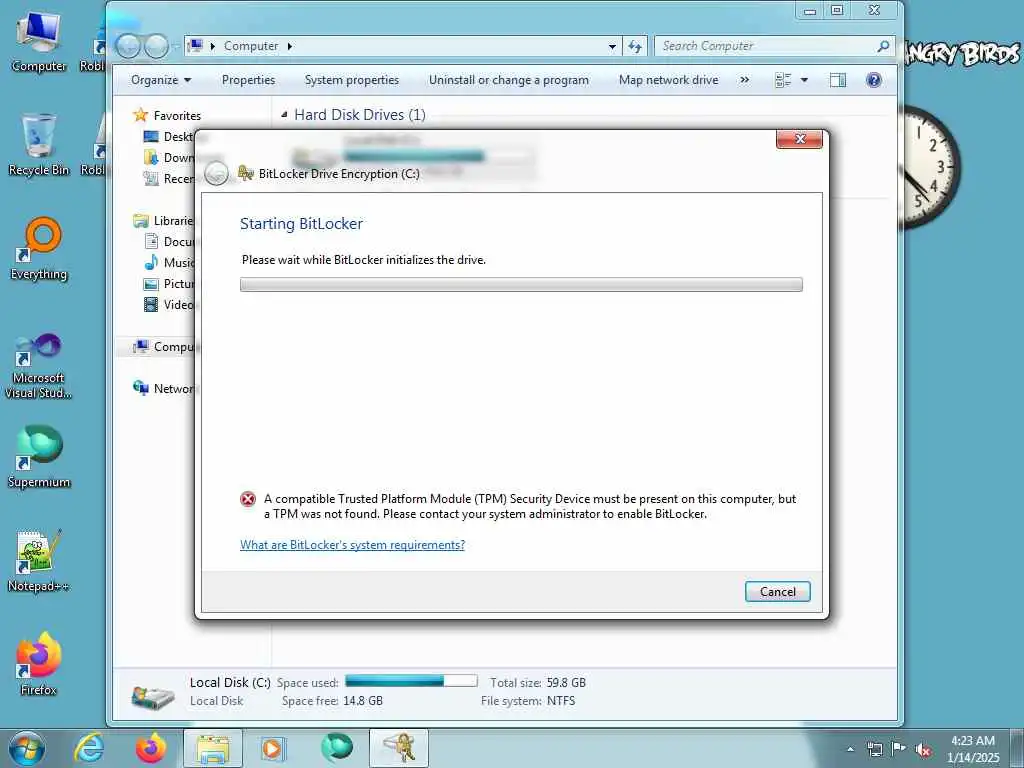Click the 59.8 GB total size value
Image resolution: width=1024 pixels, height=768 pixels.
(566, 682)
